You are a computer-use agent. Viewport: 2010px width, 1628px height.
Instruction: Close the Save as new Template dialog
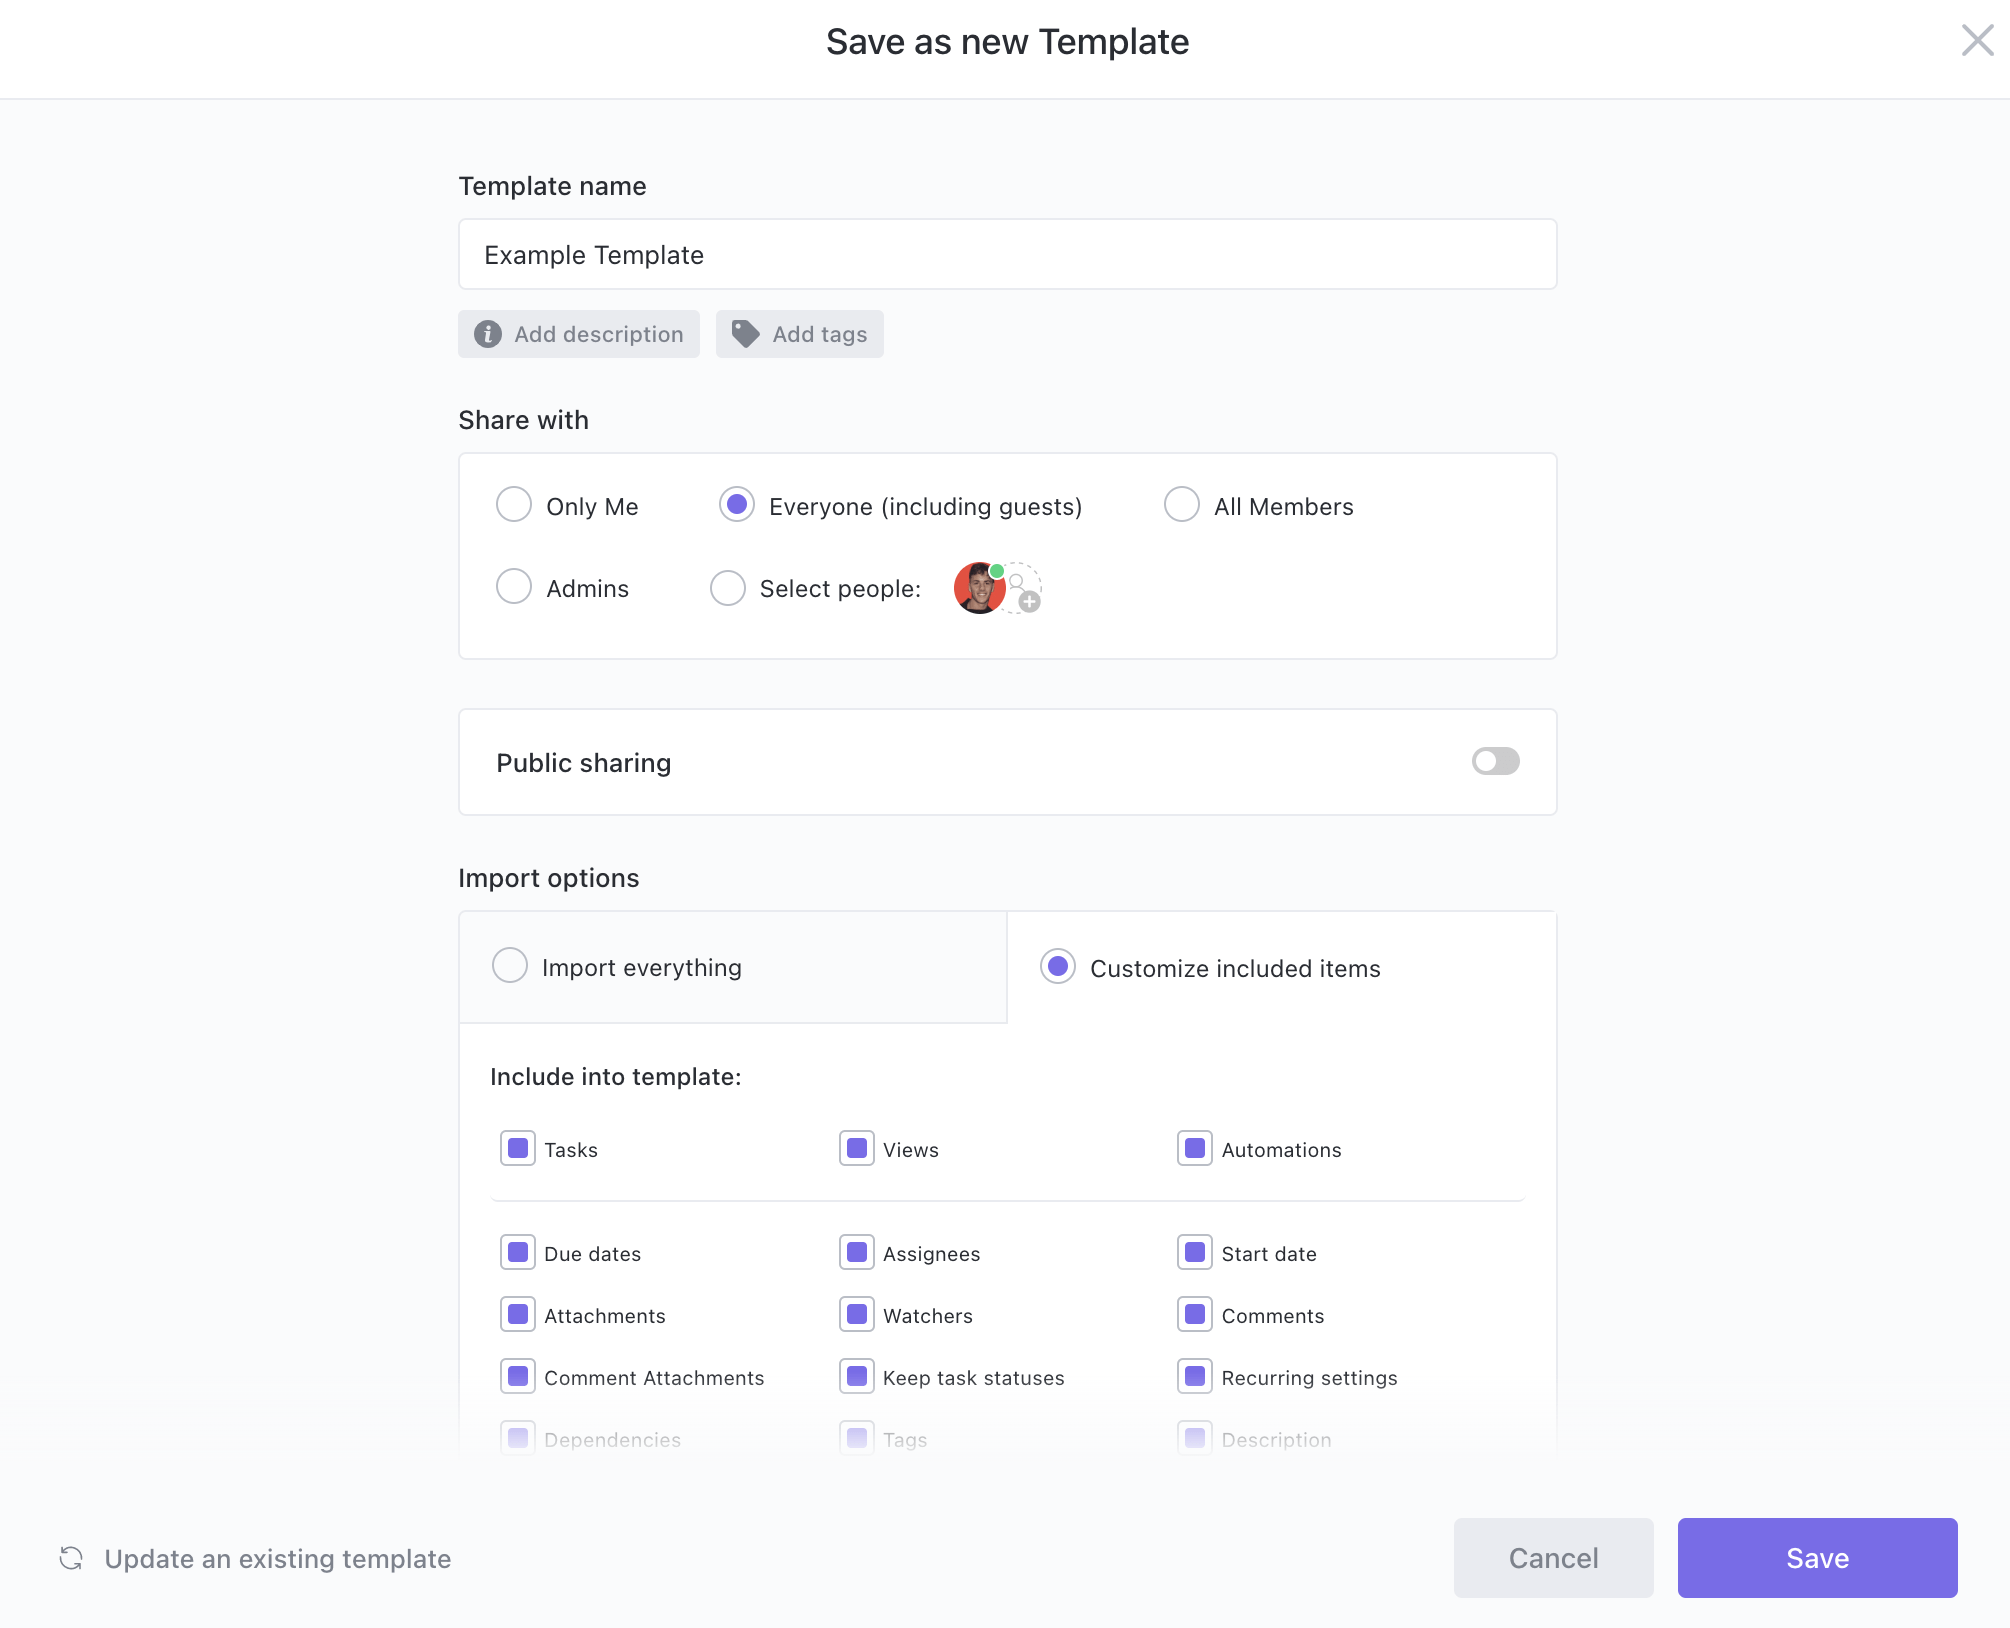pos(1977,41)
